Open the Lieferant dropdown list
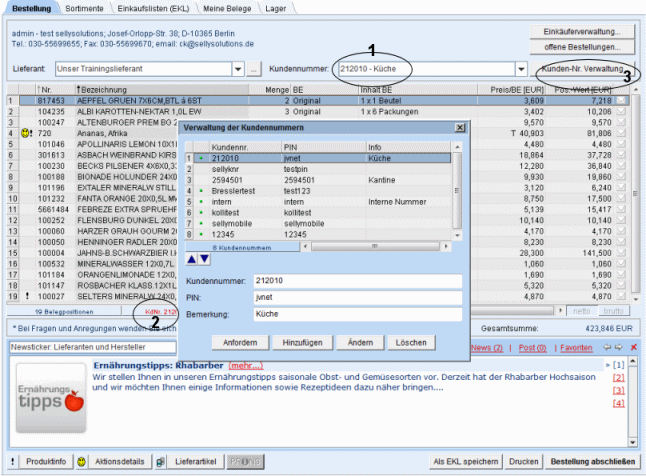 point(238,69)
